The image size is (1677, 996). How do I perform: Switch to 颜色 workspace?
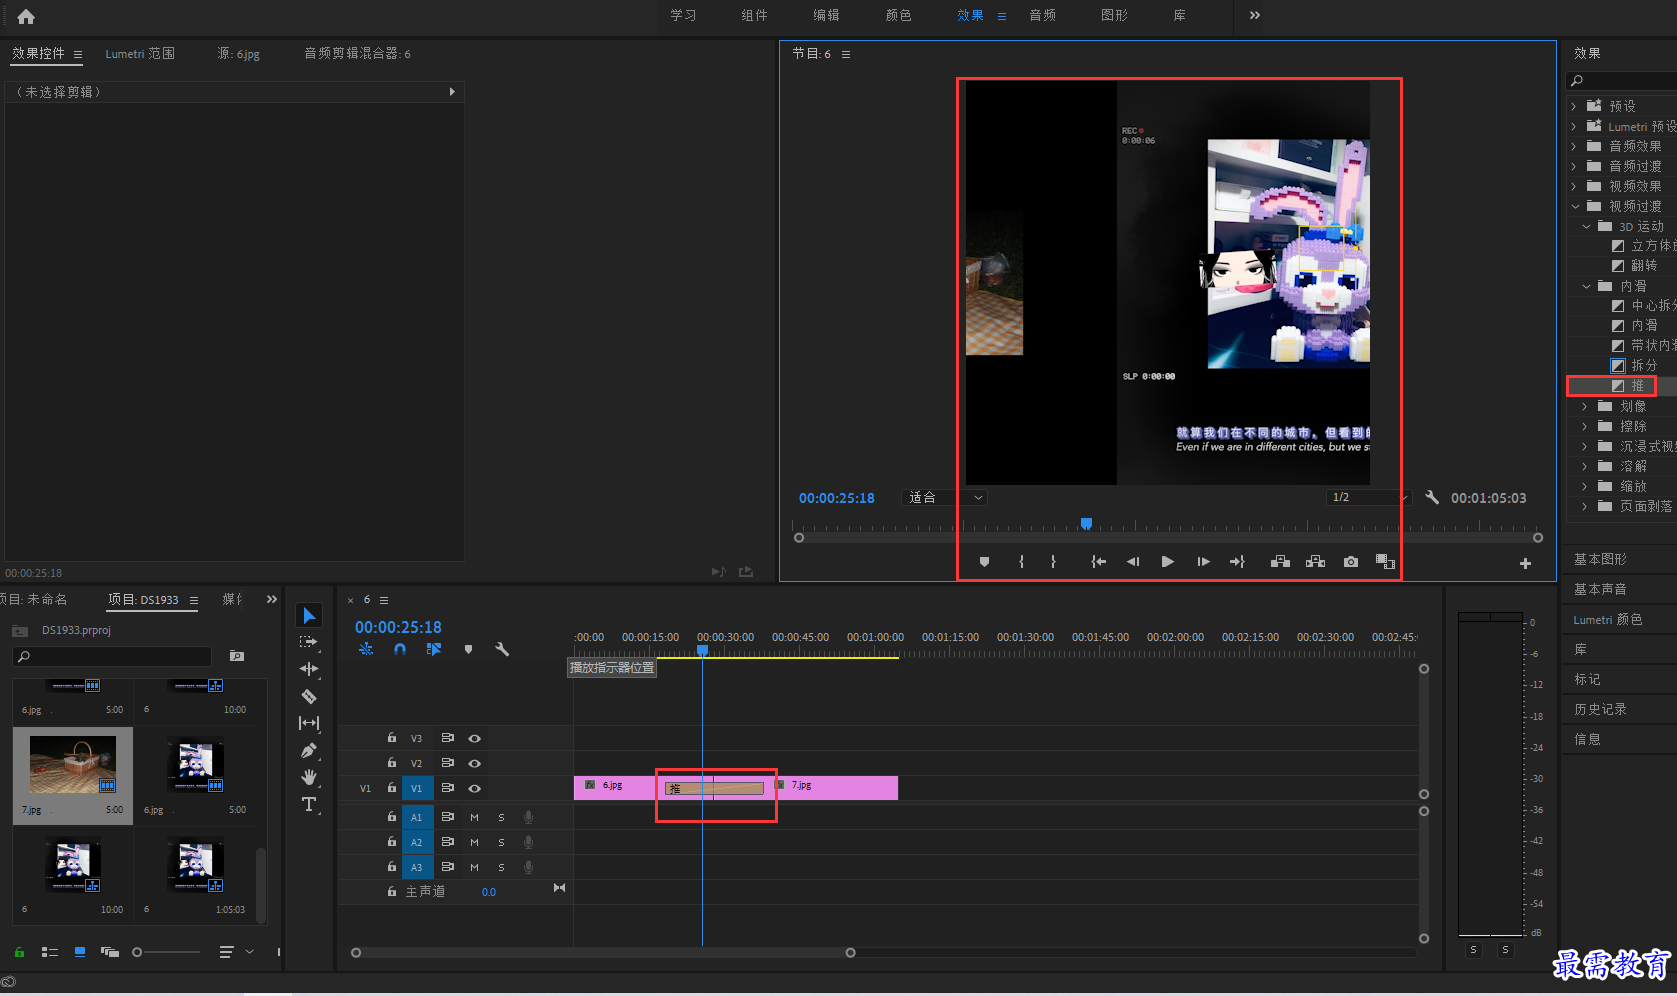(898, 15)
